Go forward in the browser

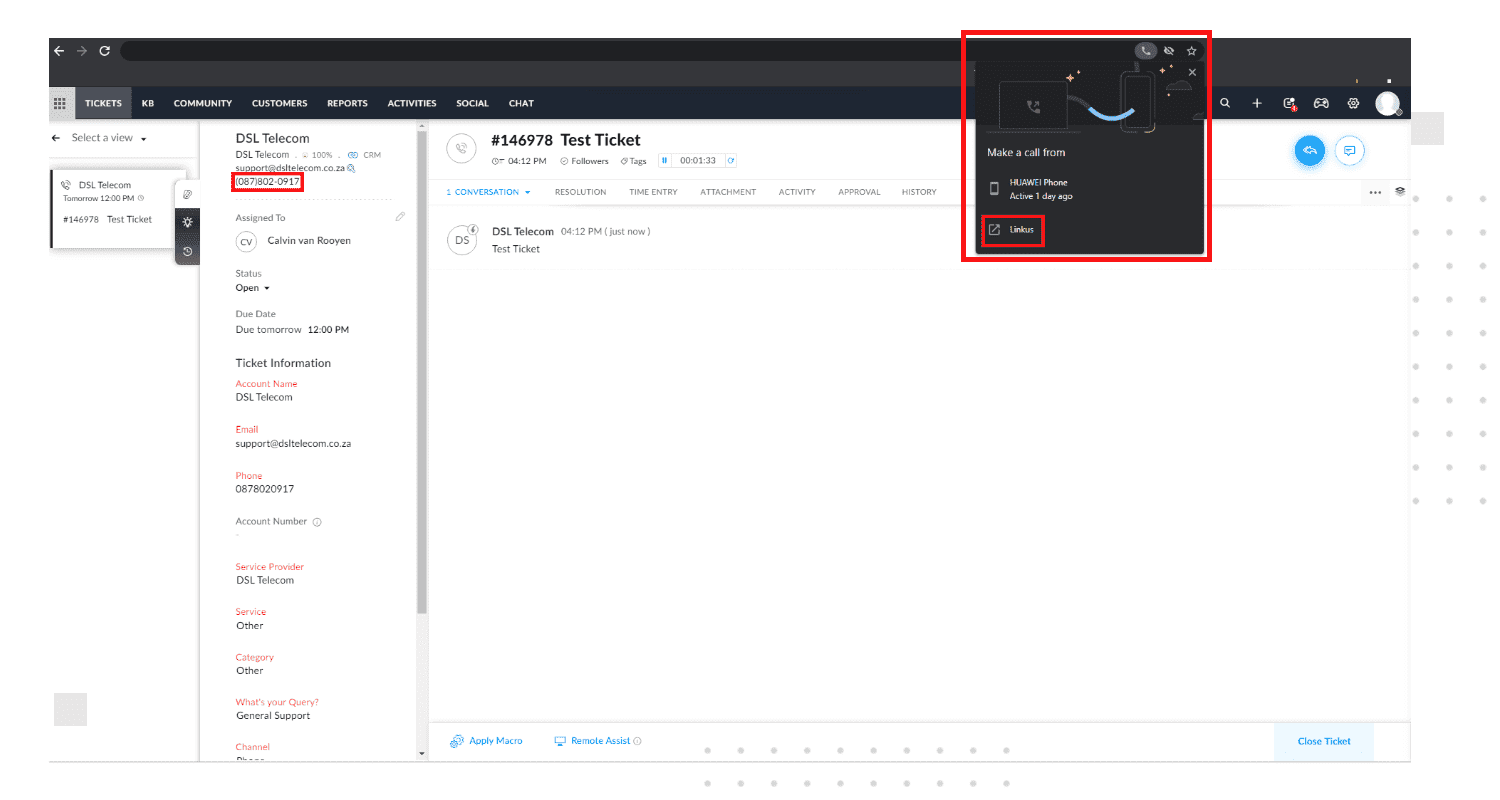(82, 50)
